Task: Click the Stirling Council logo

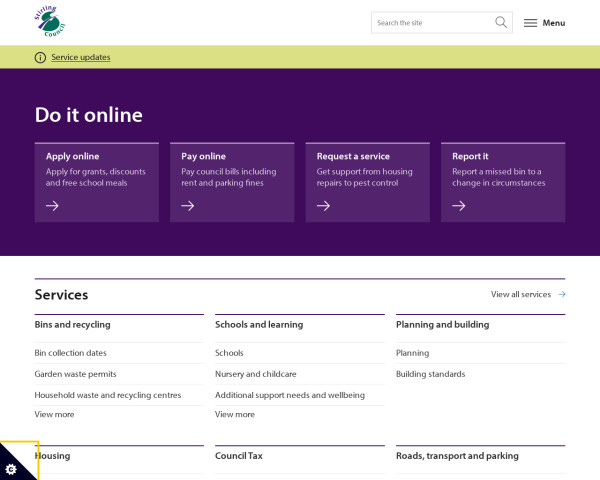Action: [x=53, y=22]
